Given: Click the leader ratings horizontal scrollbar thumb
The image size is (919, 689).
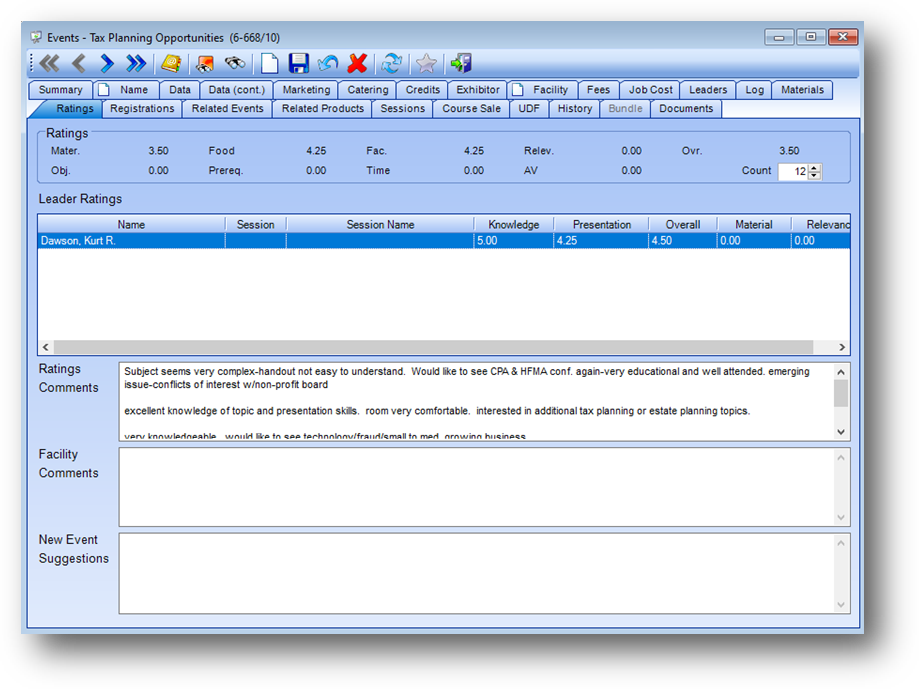Looking at the screenshot, I should tap(433, 347).
